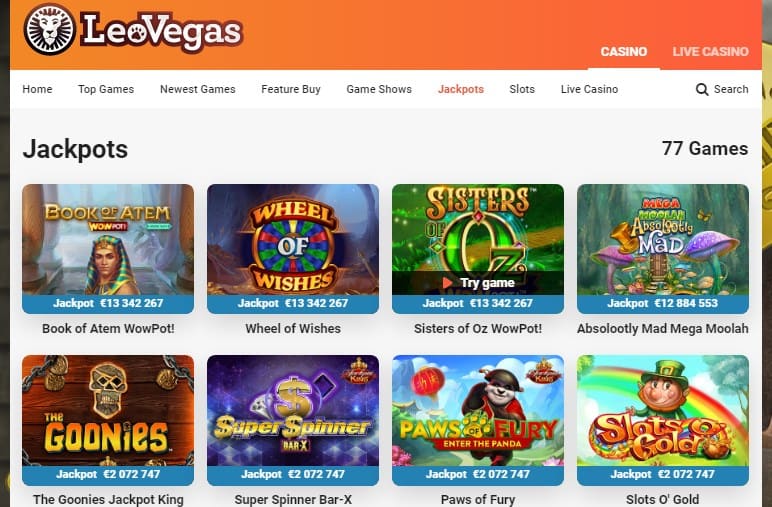This screenshot has width=772, height=507.
Task: Open the Paws of Fury game tile
Action: tap(478, 420)
